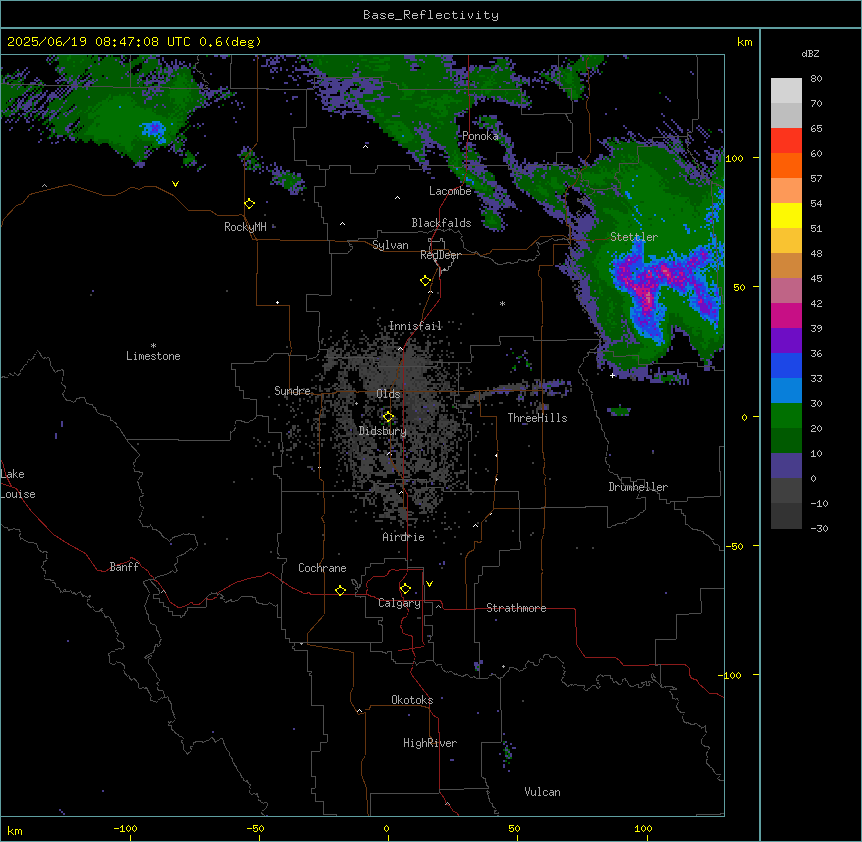Click the white plus marker south of Stettler storm

tap(612, 375)
